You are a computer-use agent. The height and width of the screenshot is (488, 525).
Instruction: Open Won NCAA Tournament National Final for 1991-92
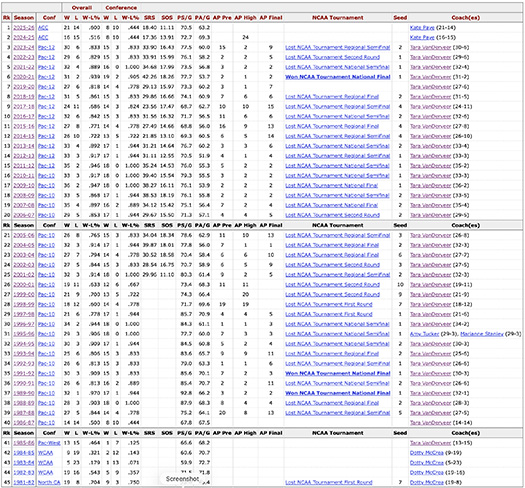pyautogui.click(x=338, y=373)
